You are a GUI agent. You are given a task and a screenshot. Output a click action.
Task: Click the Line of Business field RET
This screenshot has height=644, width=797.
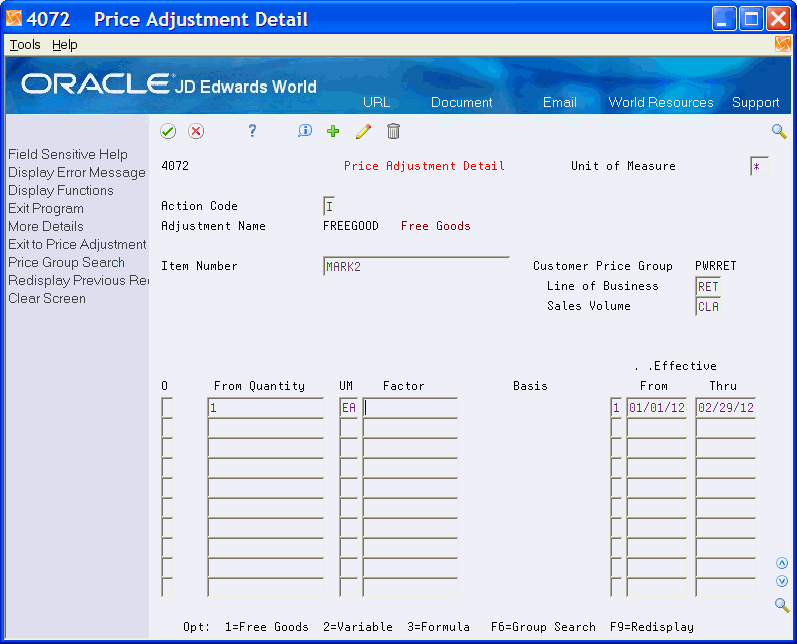click(x=708, y=286)
